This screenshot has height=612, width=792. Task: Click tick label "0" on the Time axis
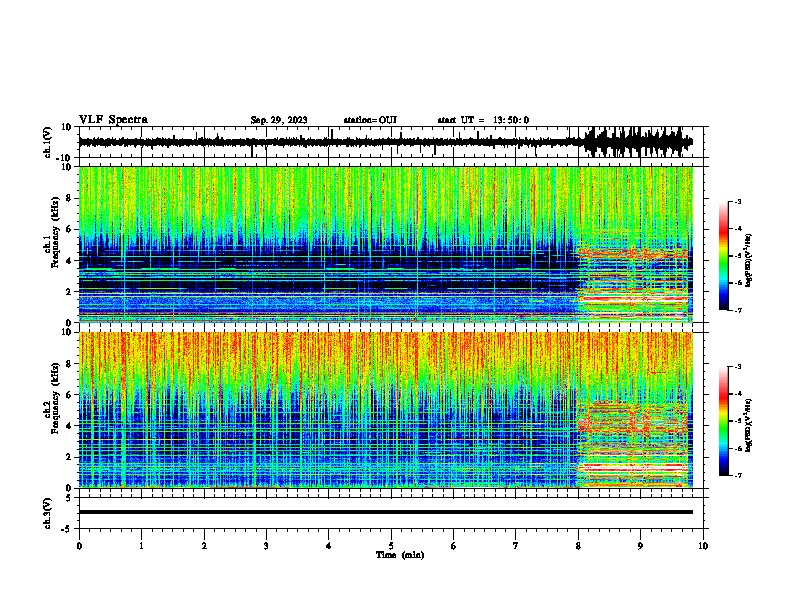(79, 546)
